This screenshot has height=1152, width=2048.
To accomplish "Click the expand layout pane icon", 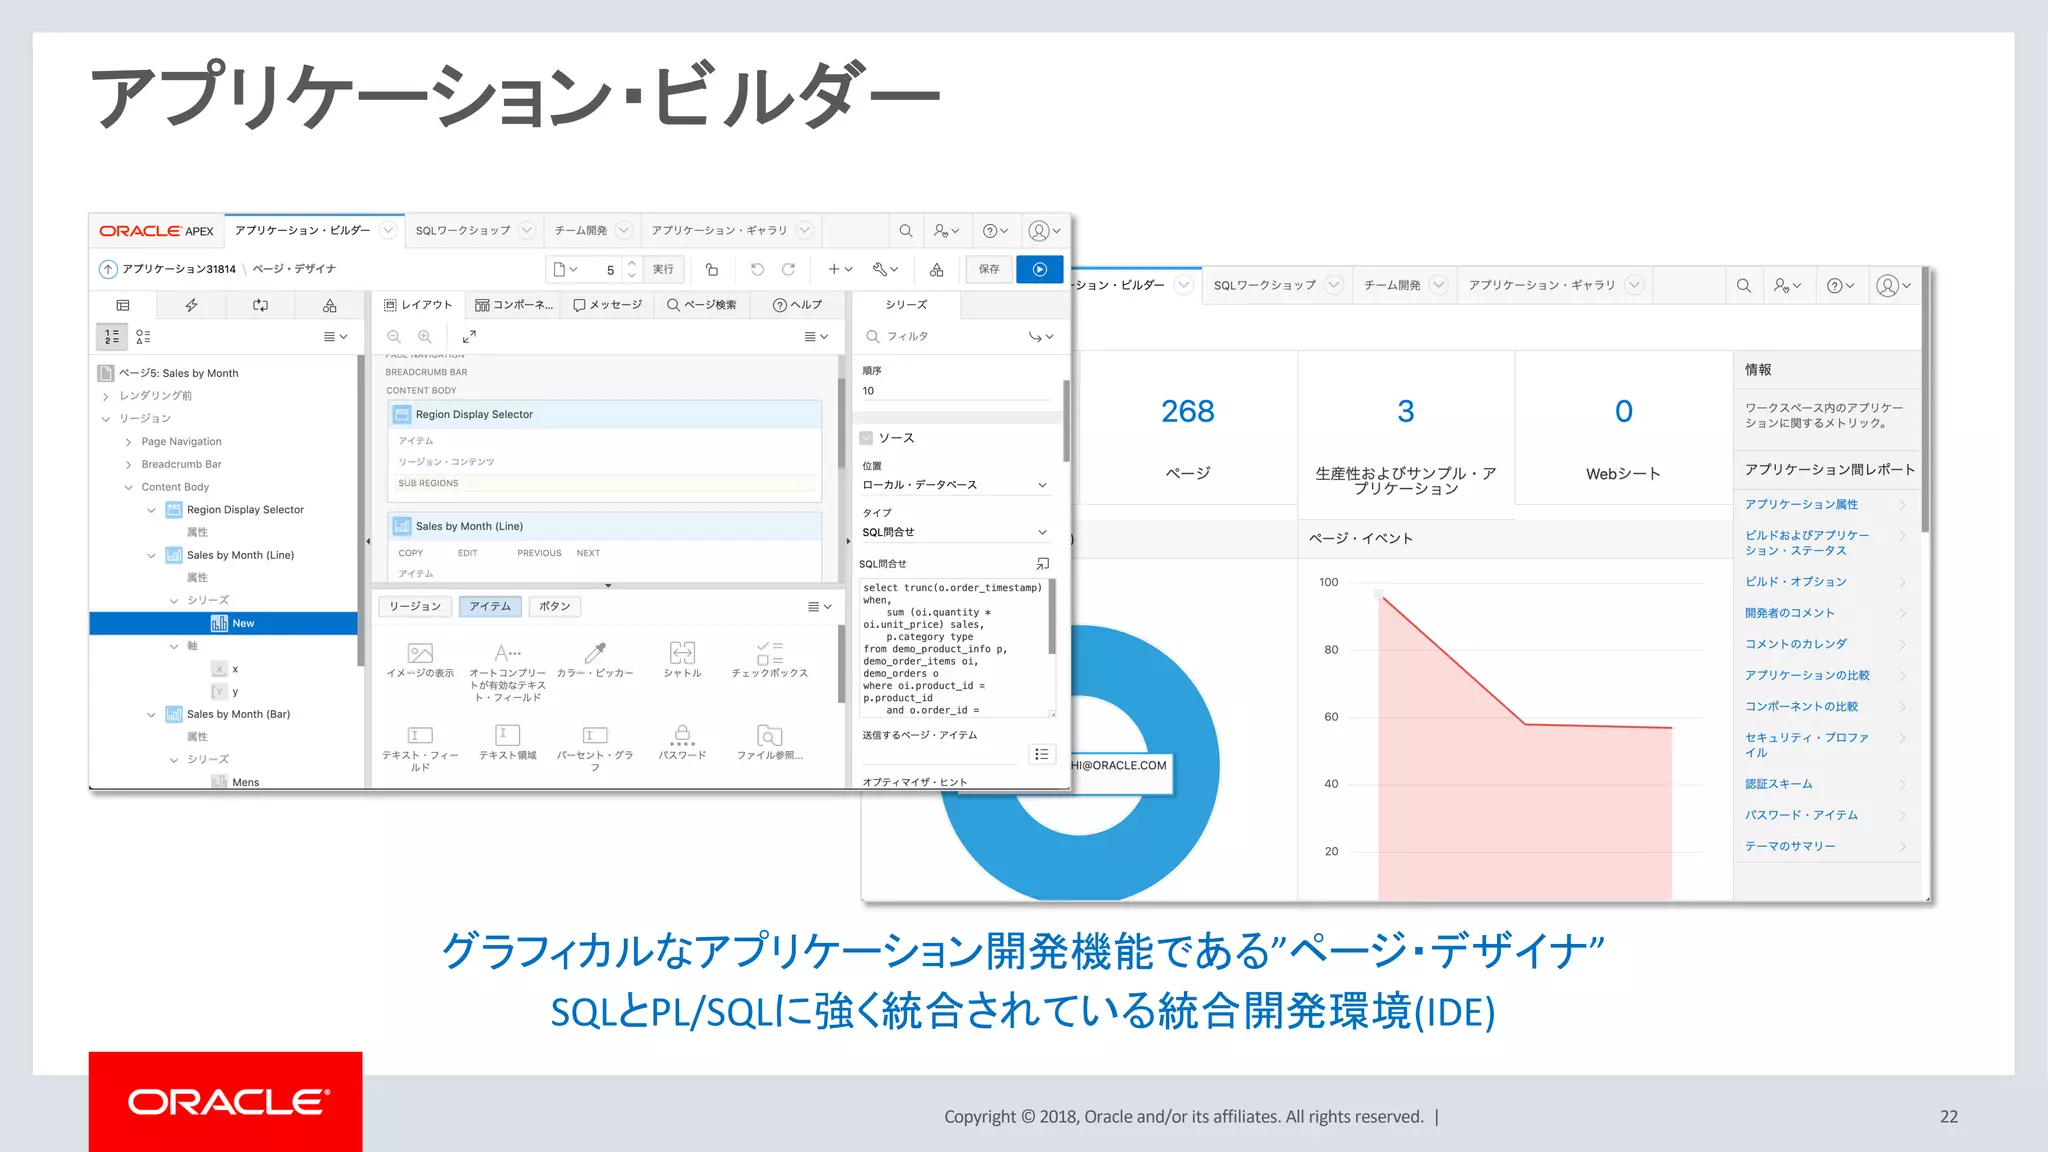I will 469,337.
